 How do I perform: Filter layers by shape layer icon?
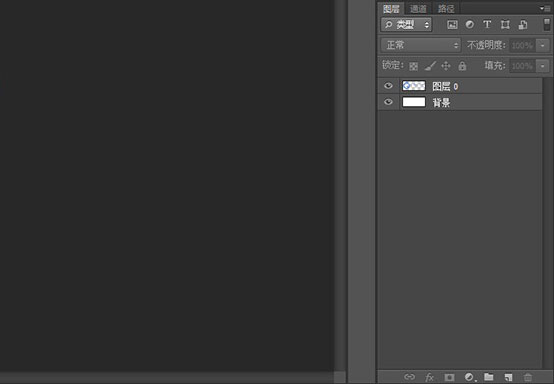click(505, 24)
